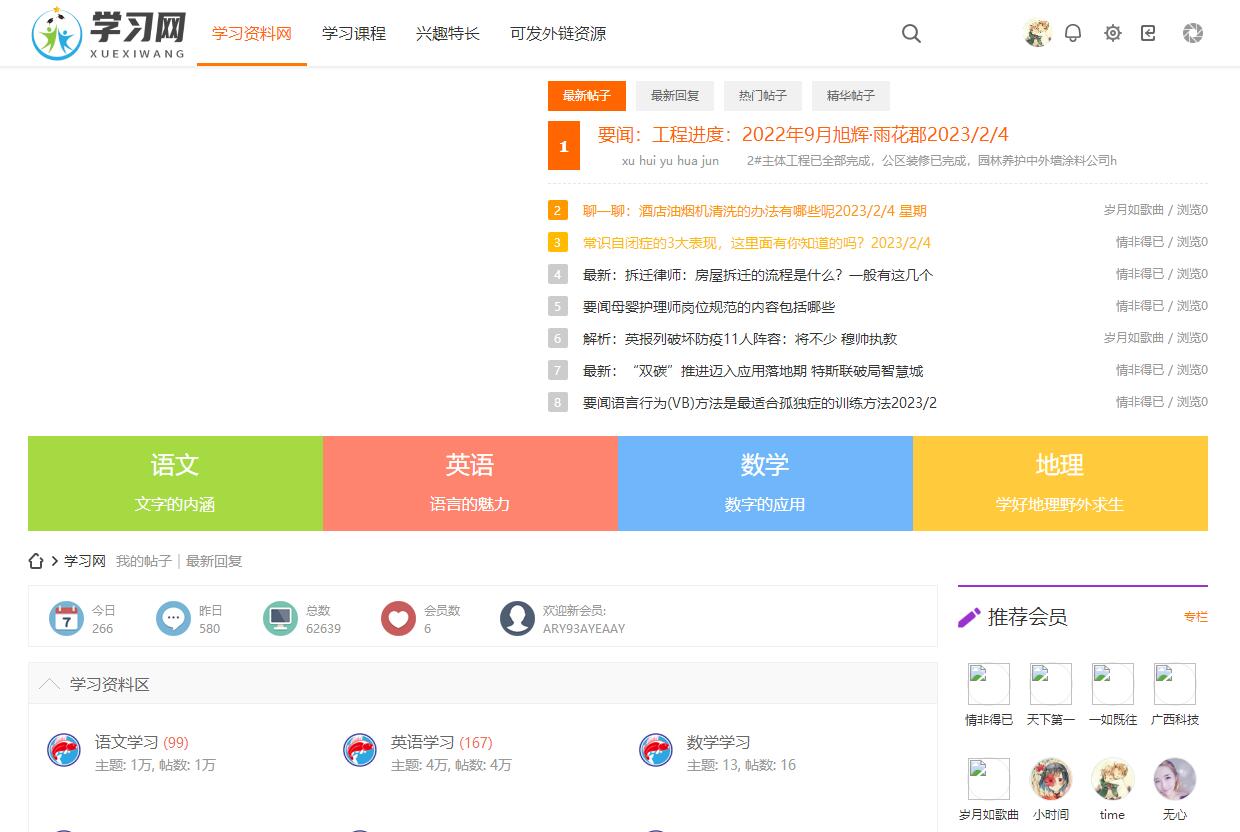The width and height of the screenshot is (1240, 832).
Task: Open the notification bell
Action: [x=1073, y=33]
